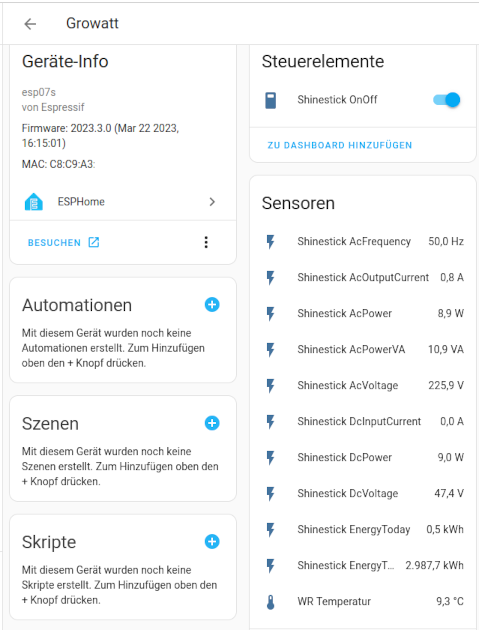Click the external-link icon beside BESUCHEN
The width and height of the screenshot is (479, 630).
[x=94, y=242]
